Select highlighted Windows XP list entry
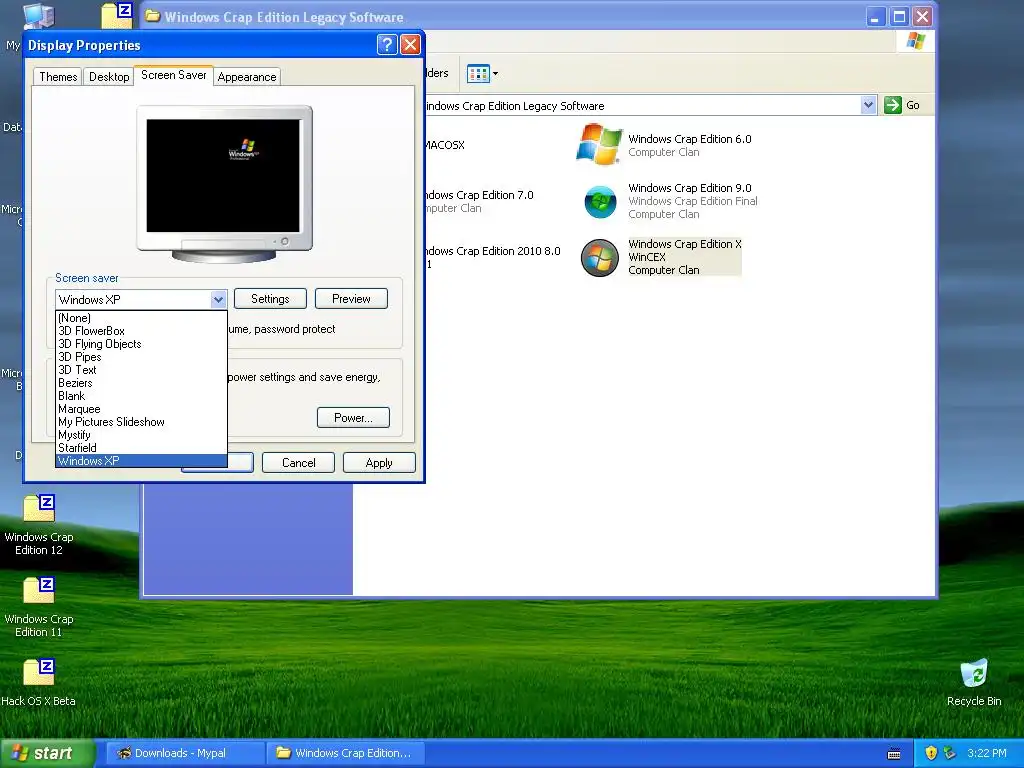Viewport: 1024px width, 768px height. (x=141, y=461)
